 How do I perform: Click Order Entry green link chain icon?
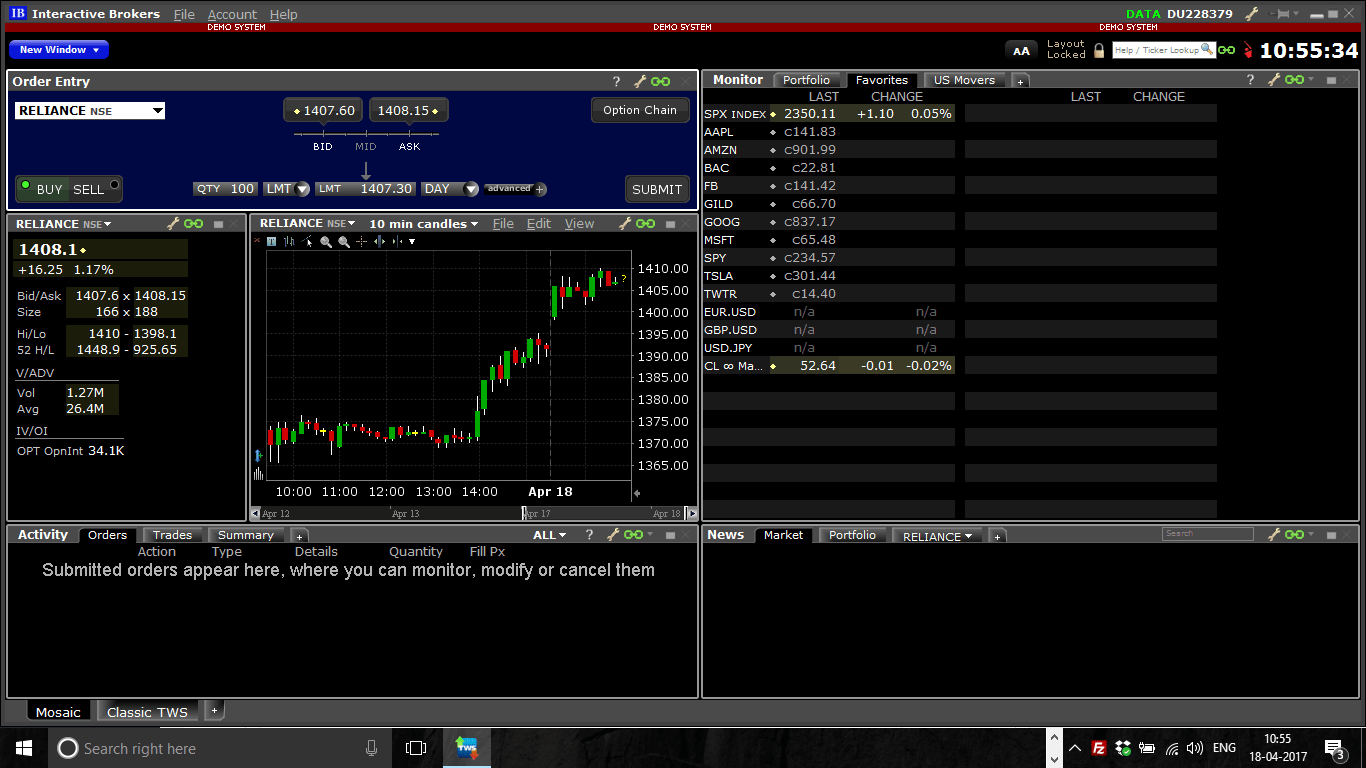pyautogui.click(x=660, y=82)
